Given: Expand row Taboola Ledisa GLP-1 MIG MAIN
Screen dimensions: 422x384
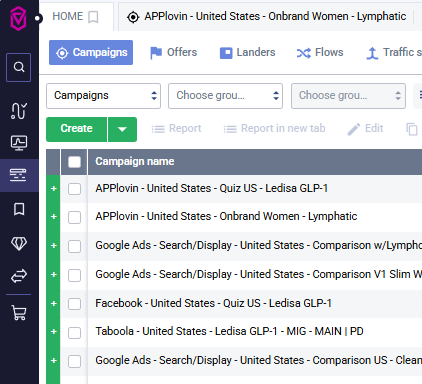Looking at the screenshot, I should pos(54,332).
